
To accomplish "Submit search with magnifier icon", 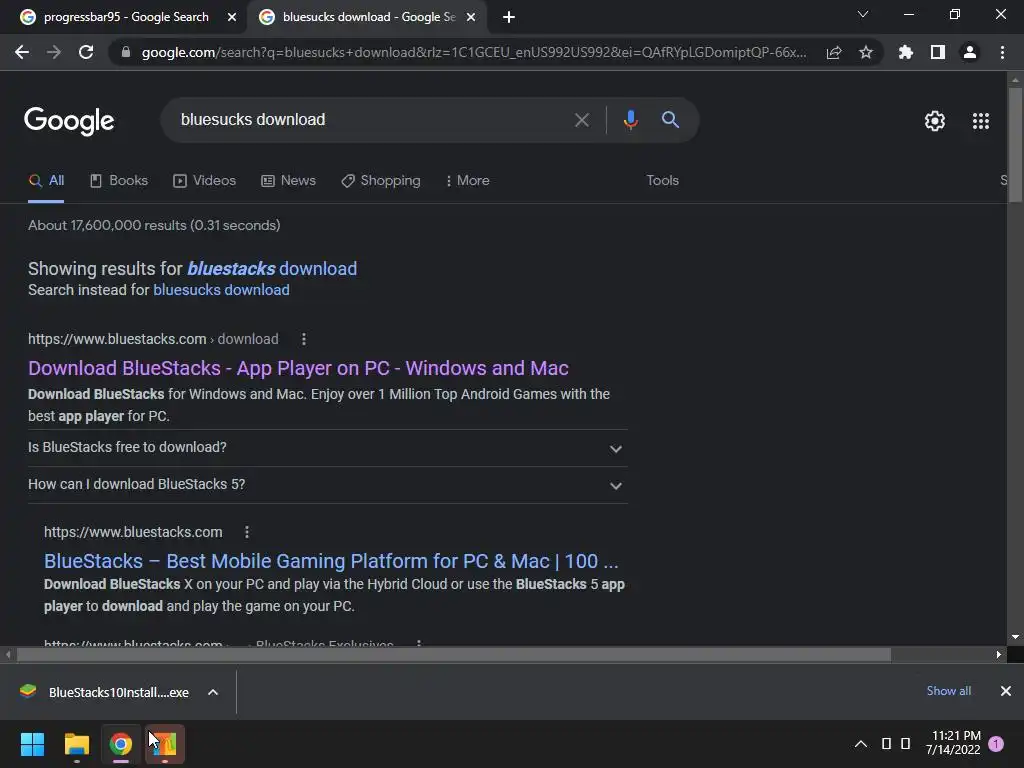I will [670, 120].
